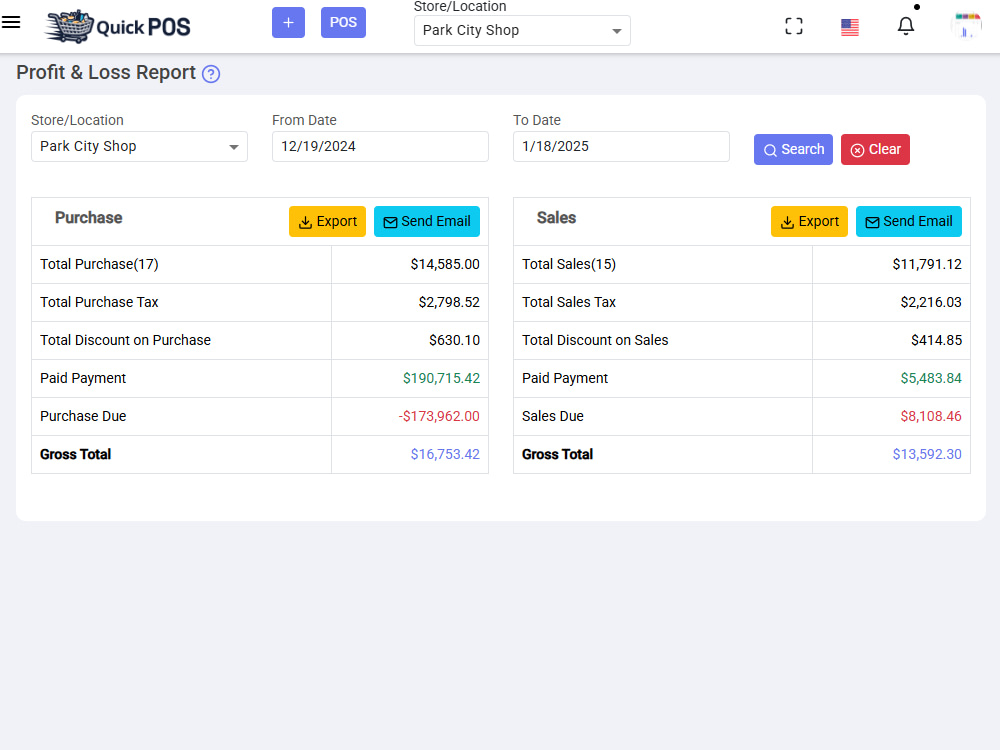This screenshot has height=750, width=1000.
Task: Click the Total Sales(15) label
Action: tap(569, 264)
